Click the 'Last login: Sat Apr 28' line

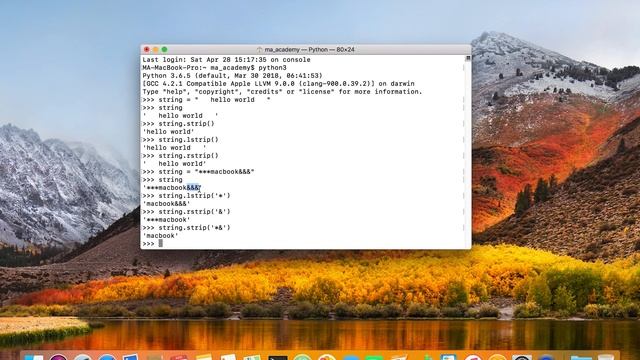(226, 60)
